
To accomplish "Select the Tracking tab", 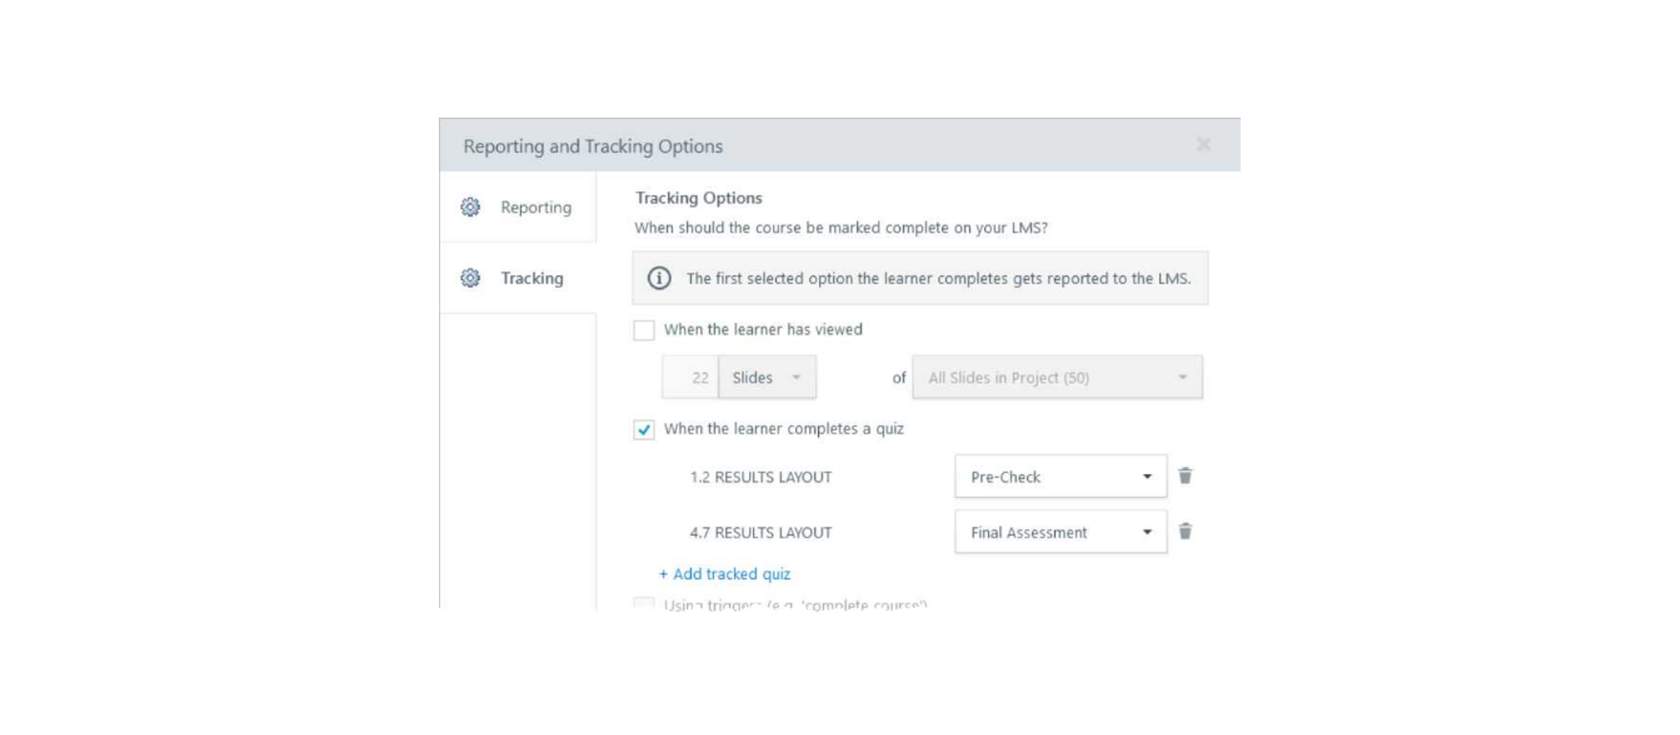I will coord(518,278).
